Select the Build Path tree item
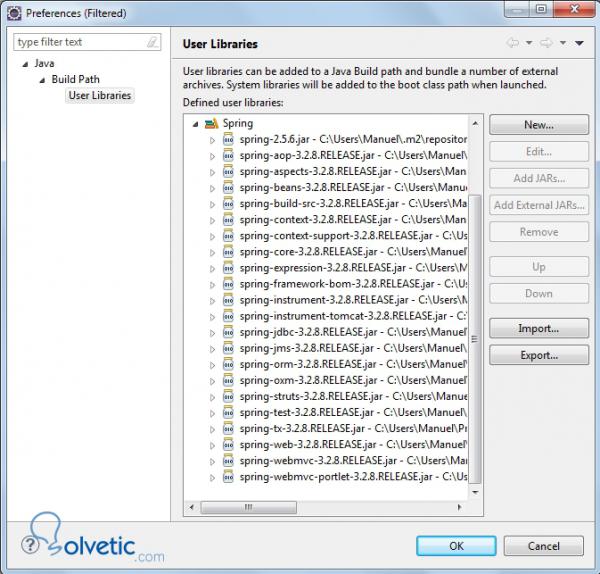600x574 pixels. pos(75,79)
